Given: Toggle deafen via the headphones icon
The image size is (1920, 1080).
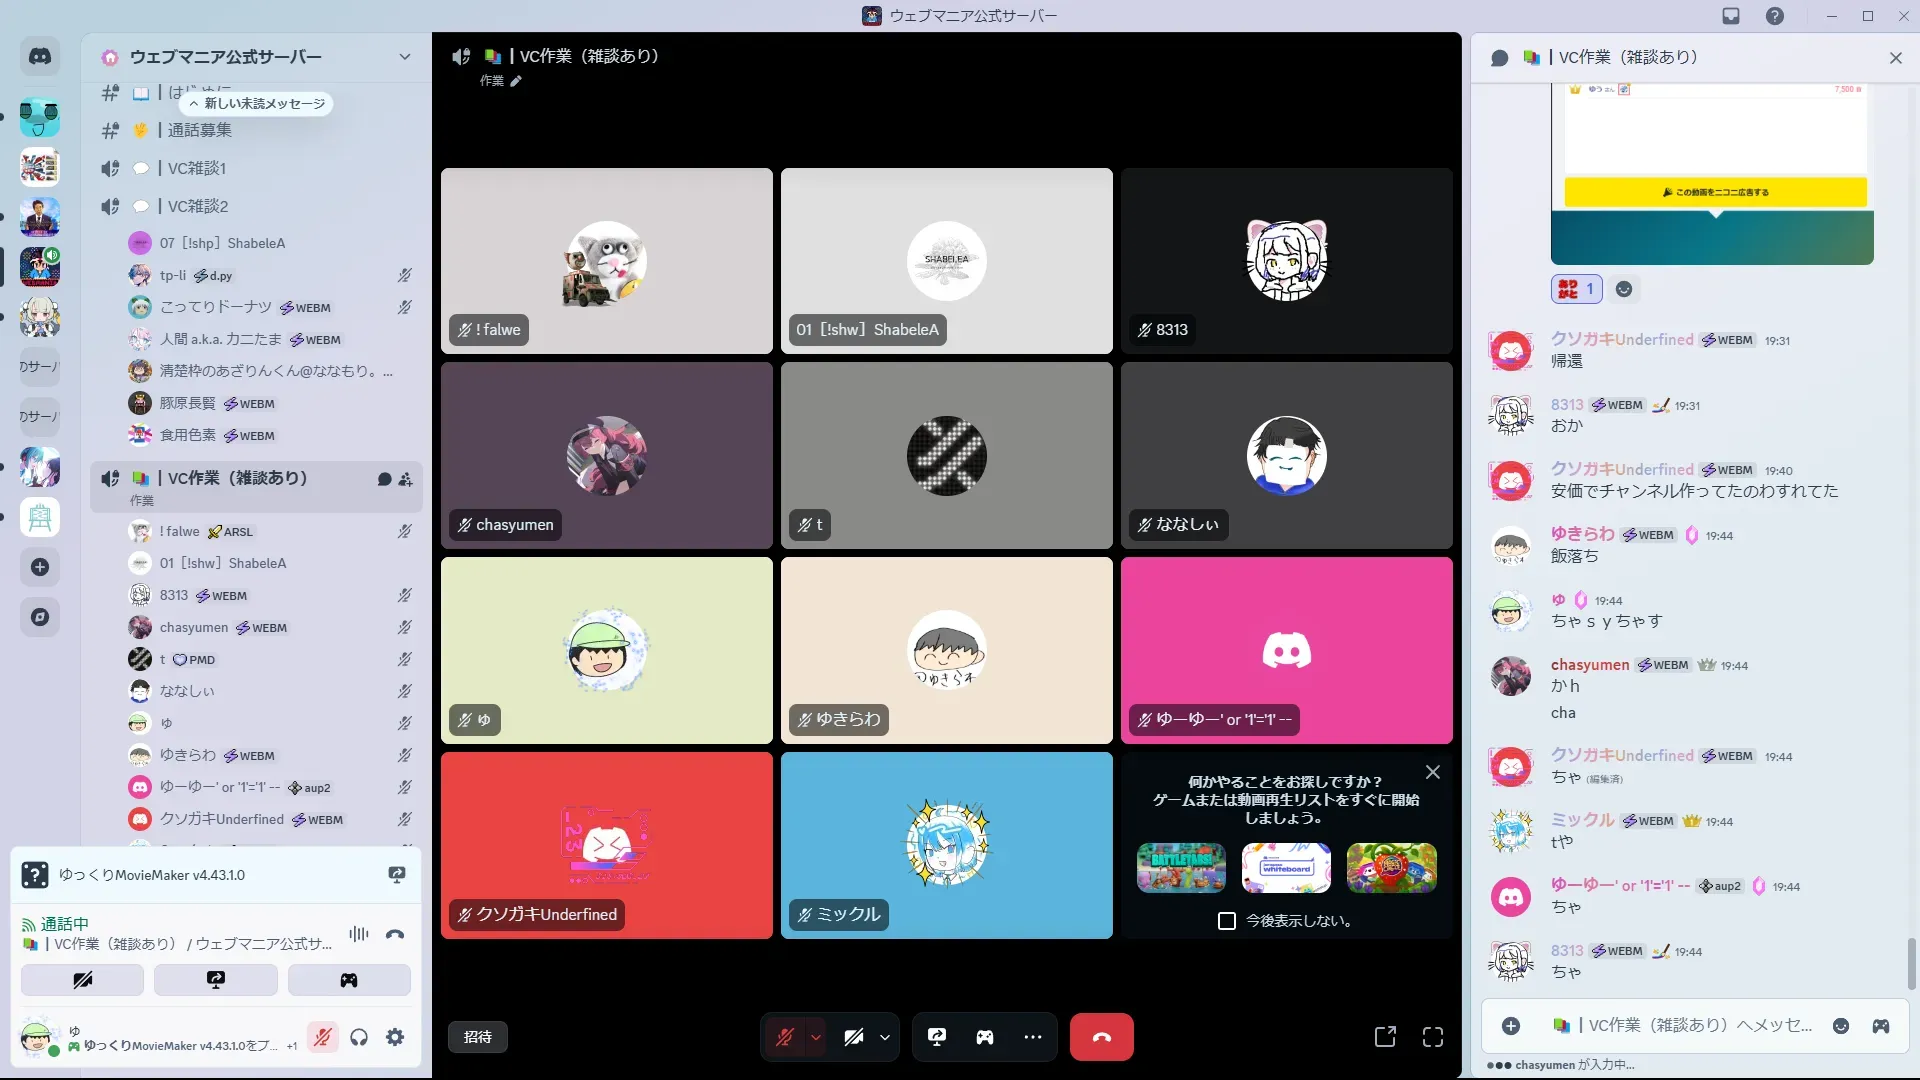Looking at the screenshot, I should click(x=359, y=1037).
